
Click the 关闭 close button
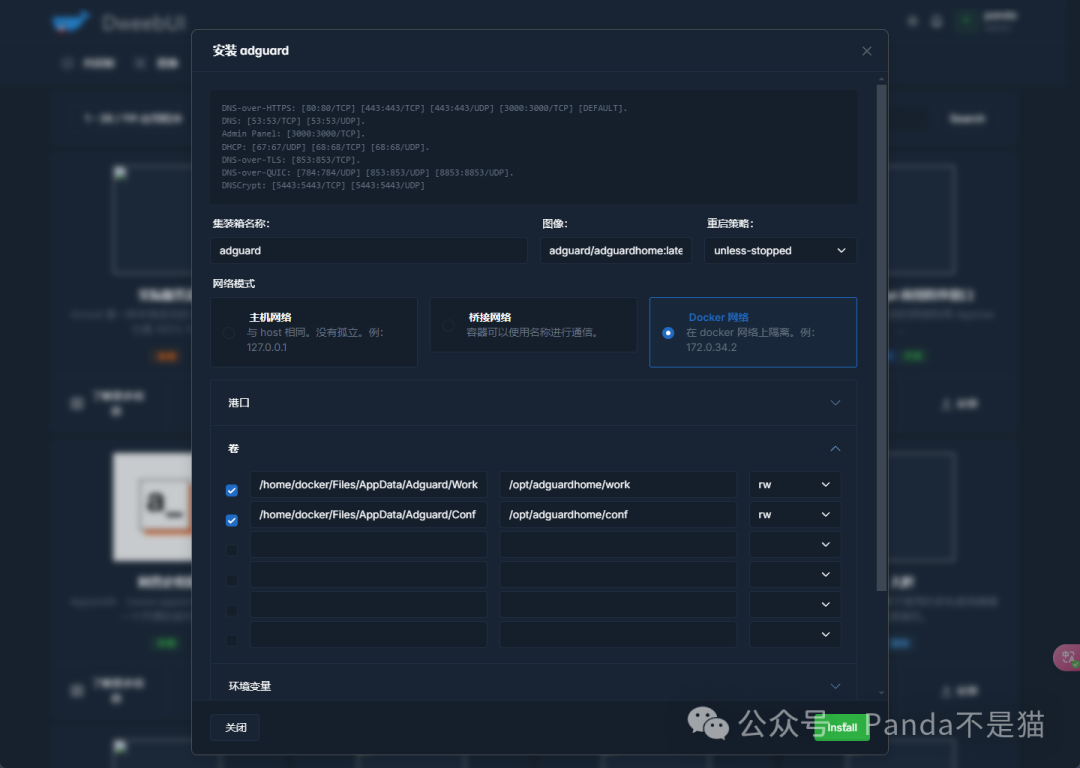(235, 727)
